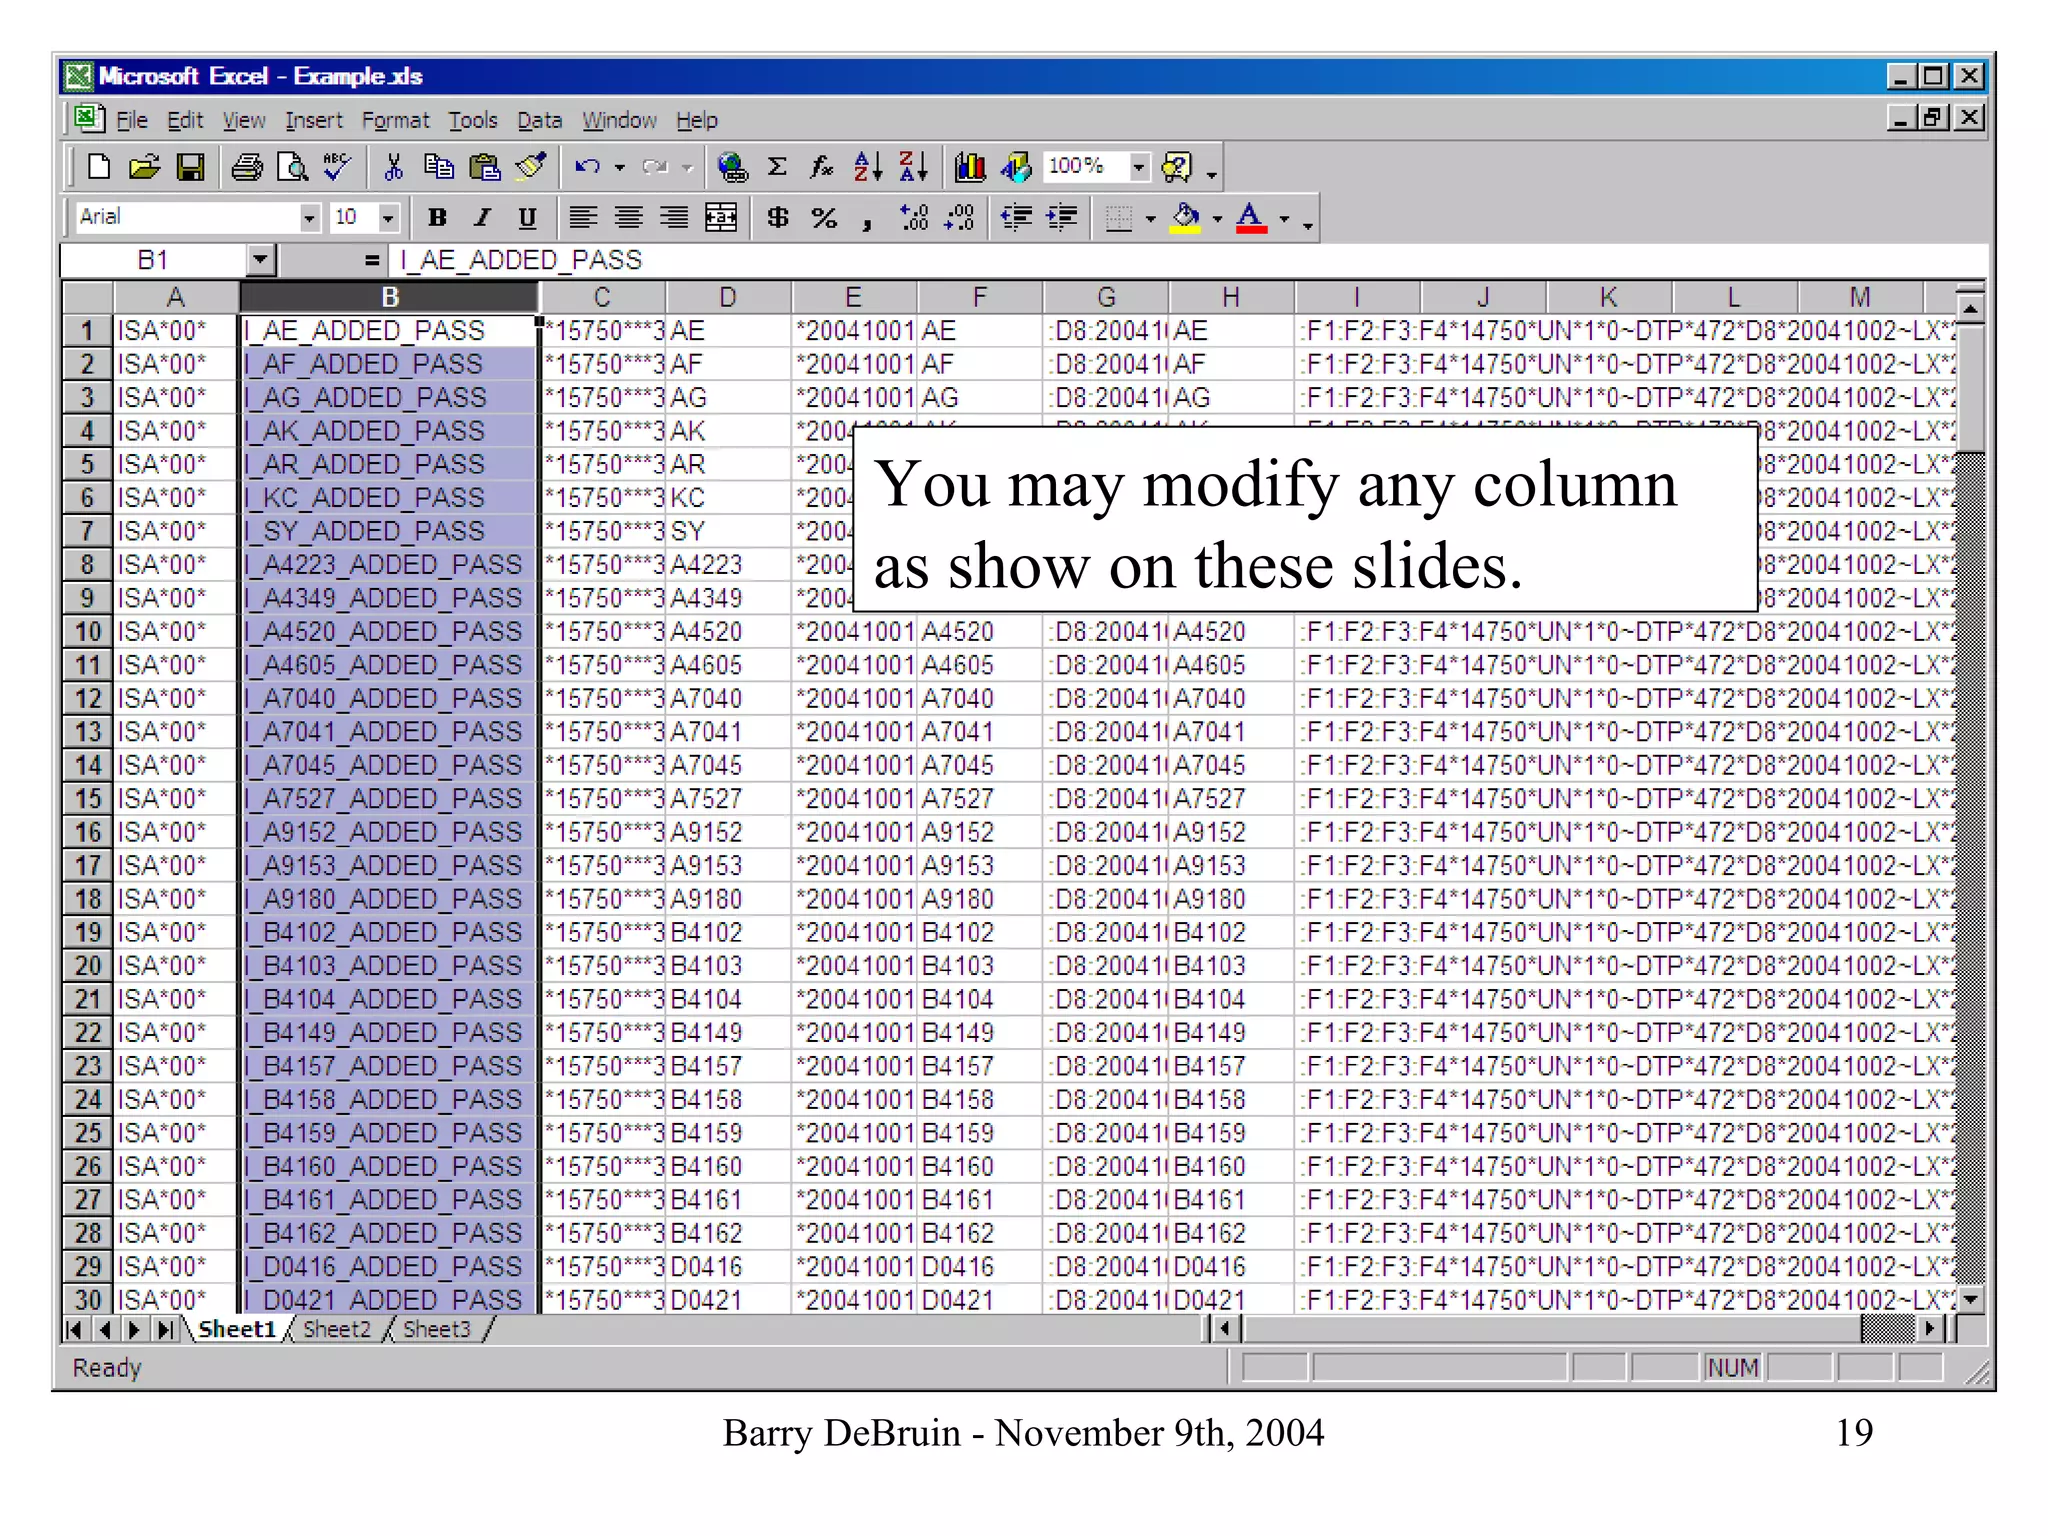Expand the Font Color dropdown arrow
The width and height of the screenshot is (2048, 1536).
[x=1285, y=218]
